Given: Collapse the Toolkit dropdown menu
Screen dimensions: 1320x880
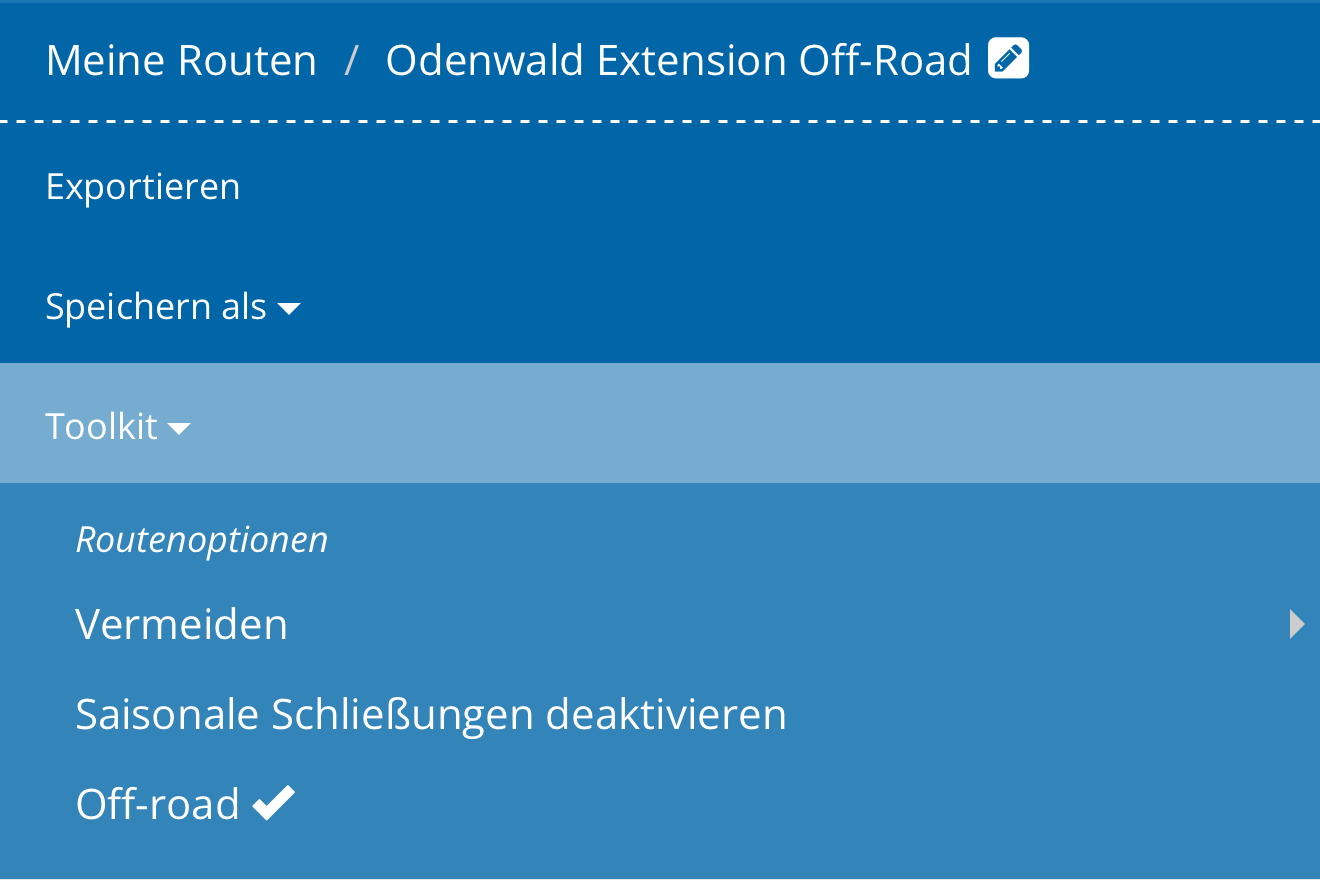Looking at the screenshot, I should pyautogui.click(x=118, y=427).
